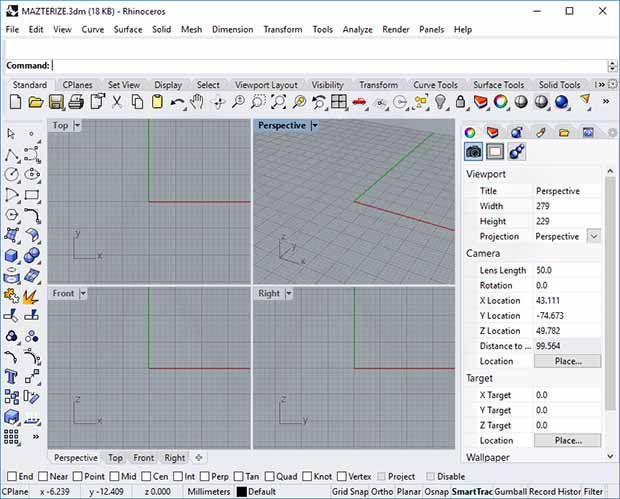Open the Front viewport dropdown arrow
This screenshot has height=499, width=620.
pyautogui.click(x=83, y=293)
